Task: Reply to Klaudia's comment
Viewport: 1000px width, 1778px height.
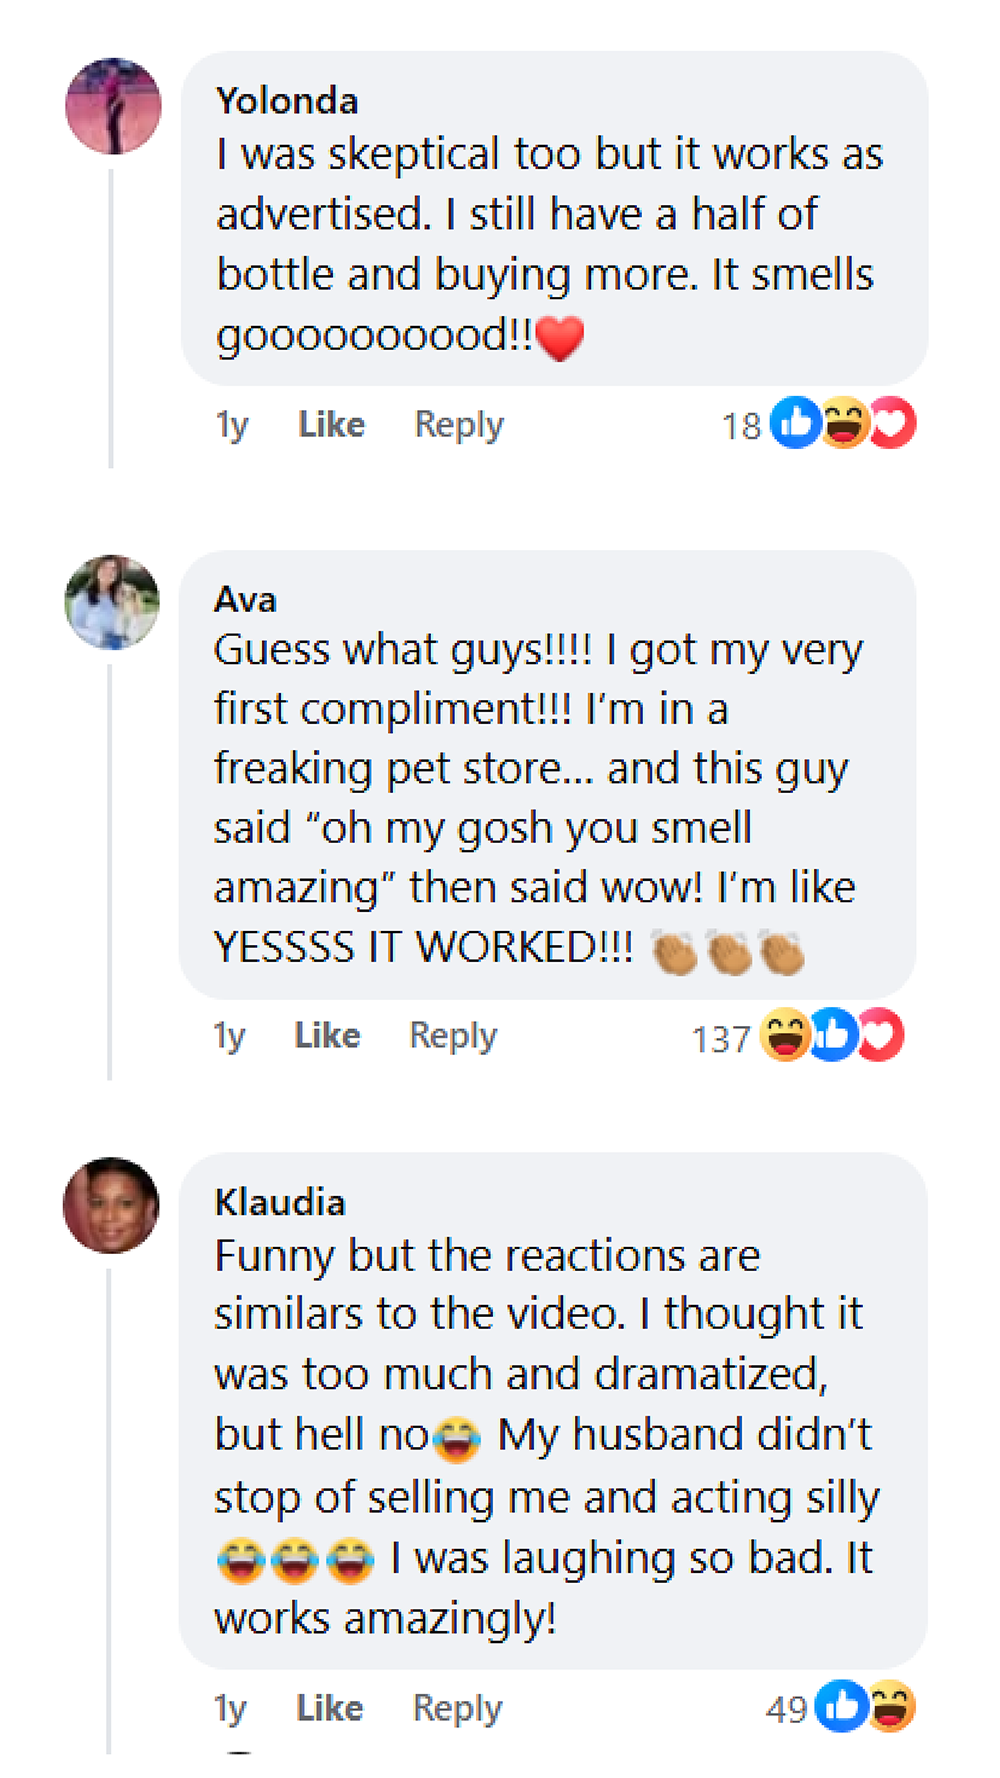Action: [457, 1708]
